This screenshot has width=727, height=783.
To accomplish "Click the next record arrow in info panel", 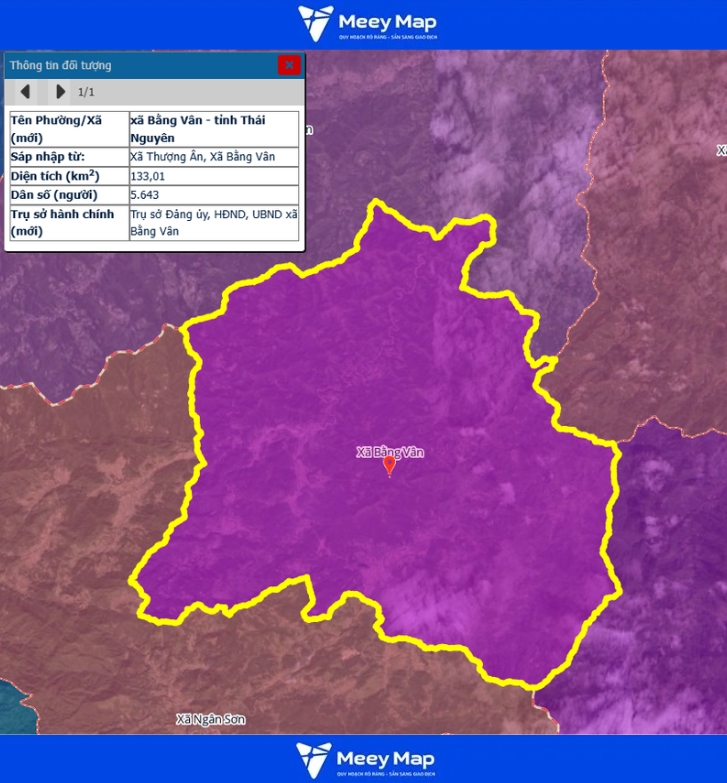I will 60,92.
